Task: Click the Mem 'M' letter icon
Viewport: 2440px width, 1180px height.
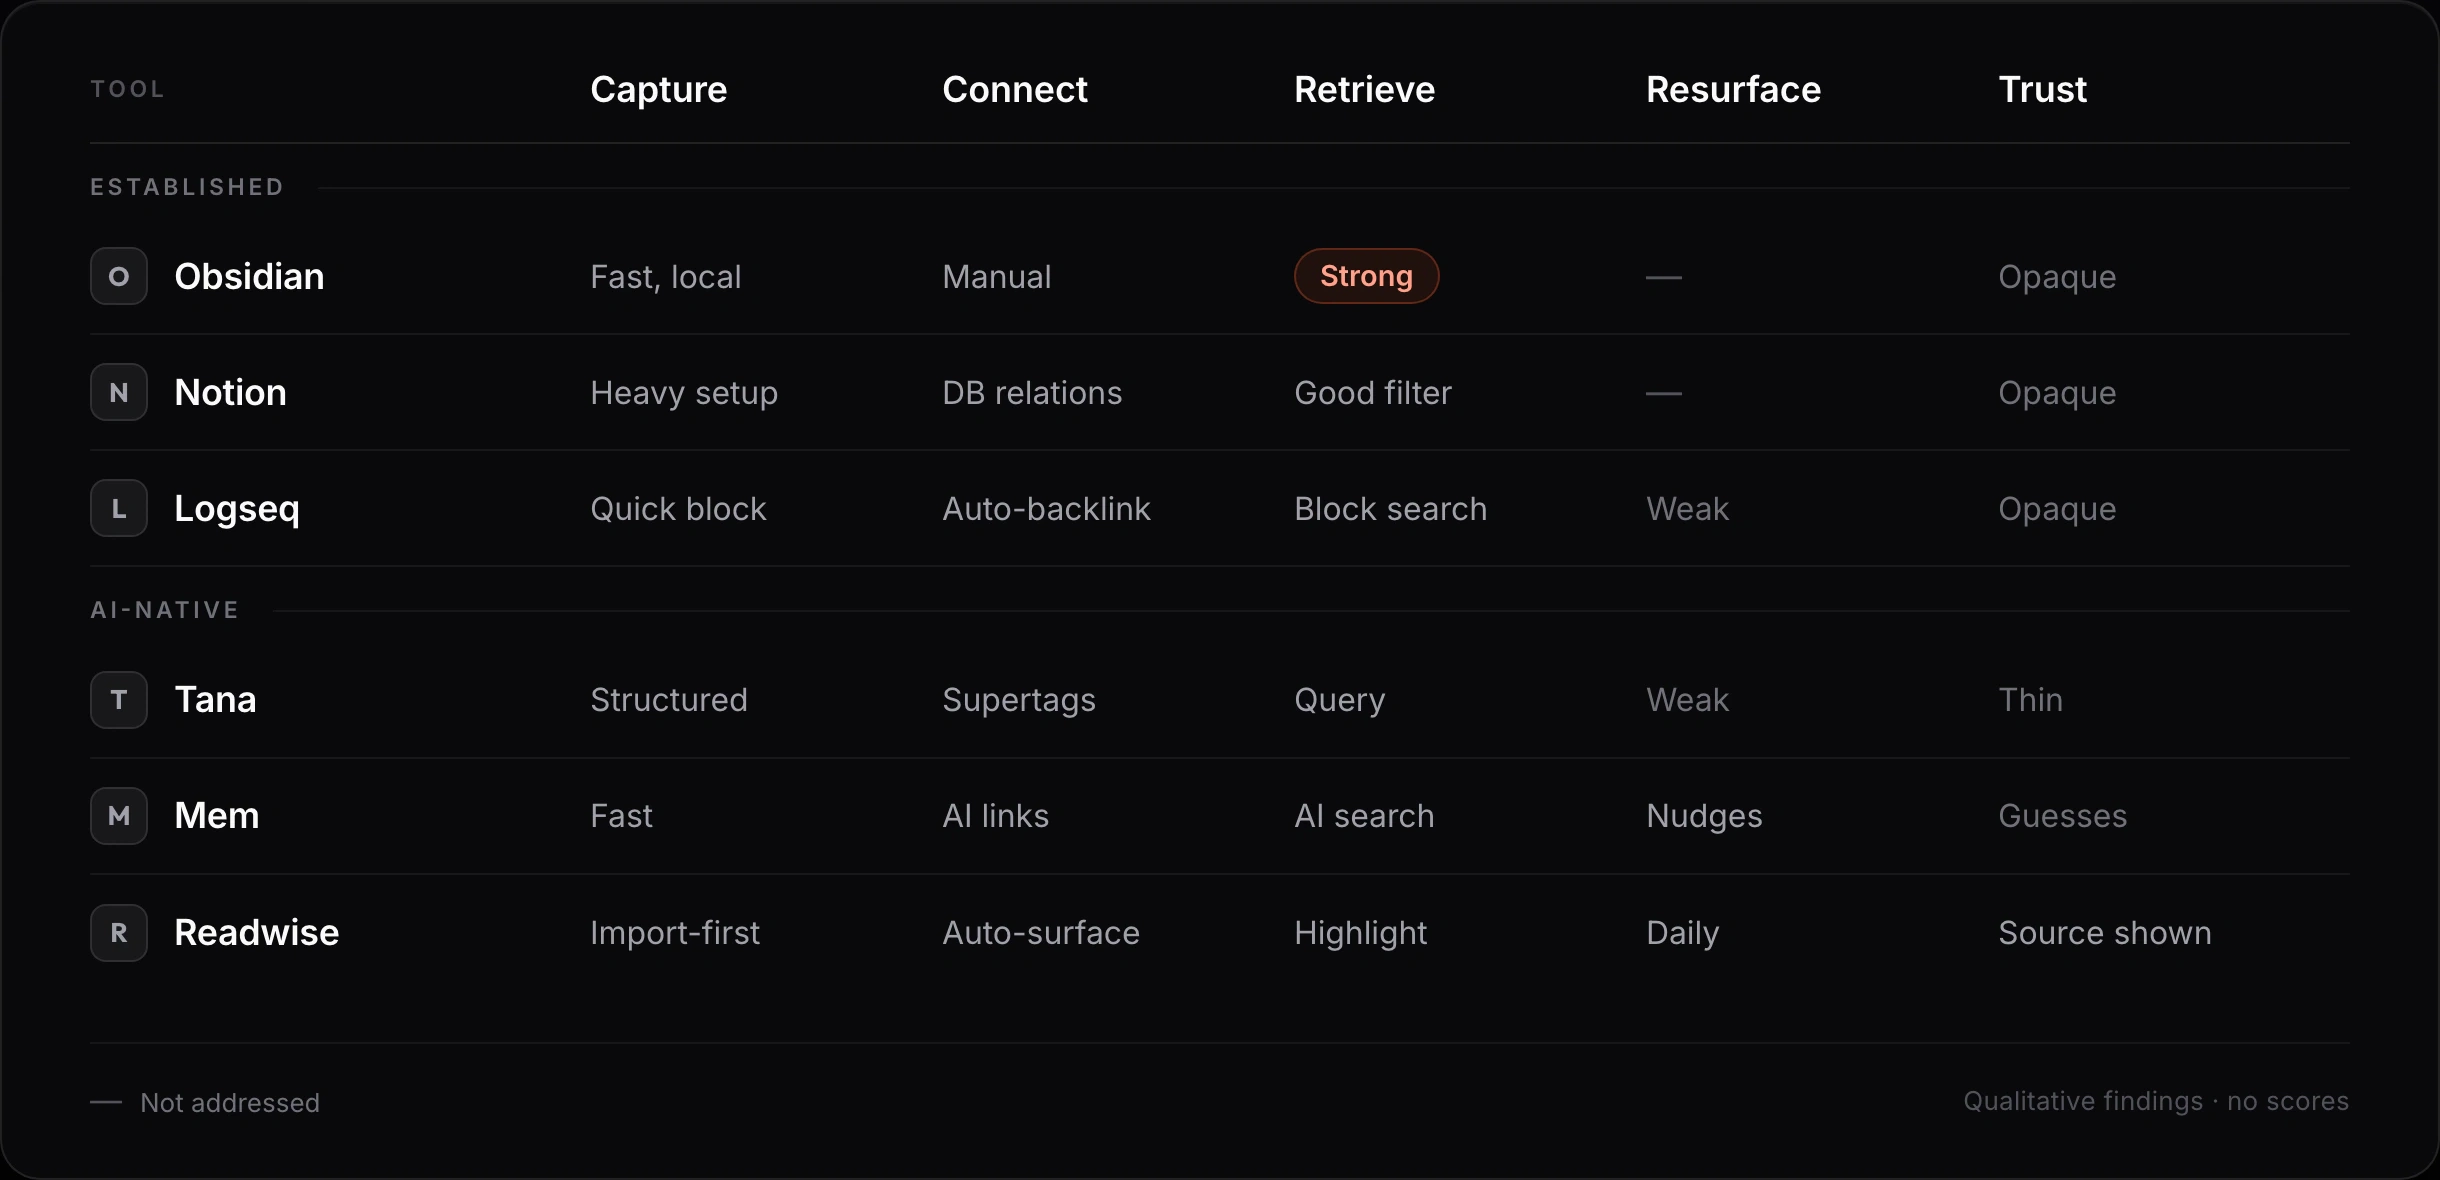Action: [x=119, y=816]
